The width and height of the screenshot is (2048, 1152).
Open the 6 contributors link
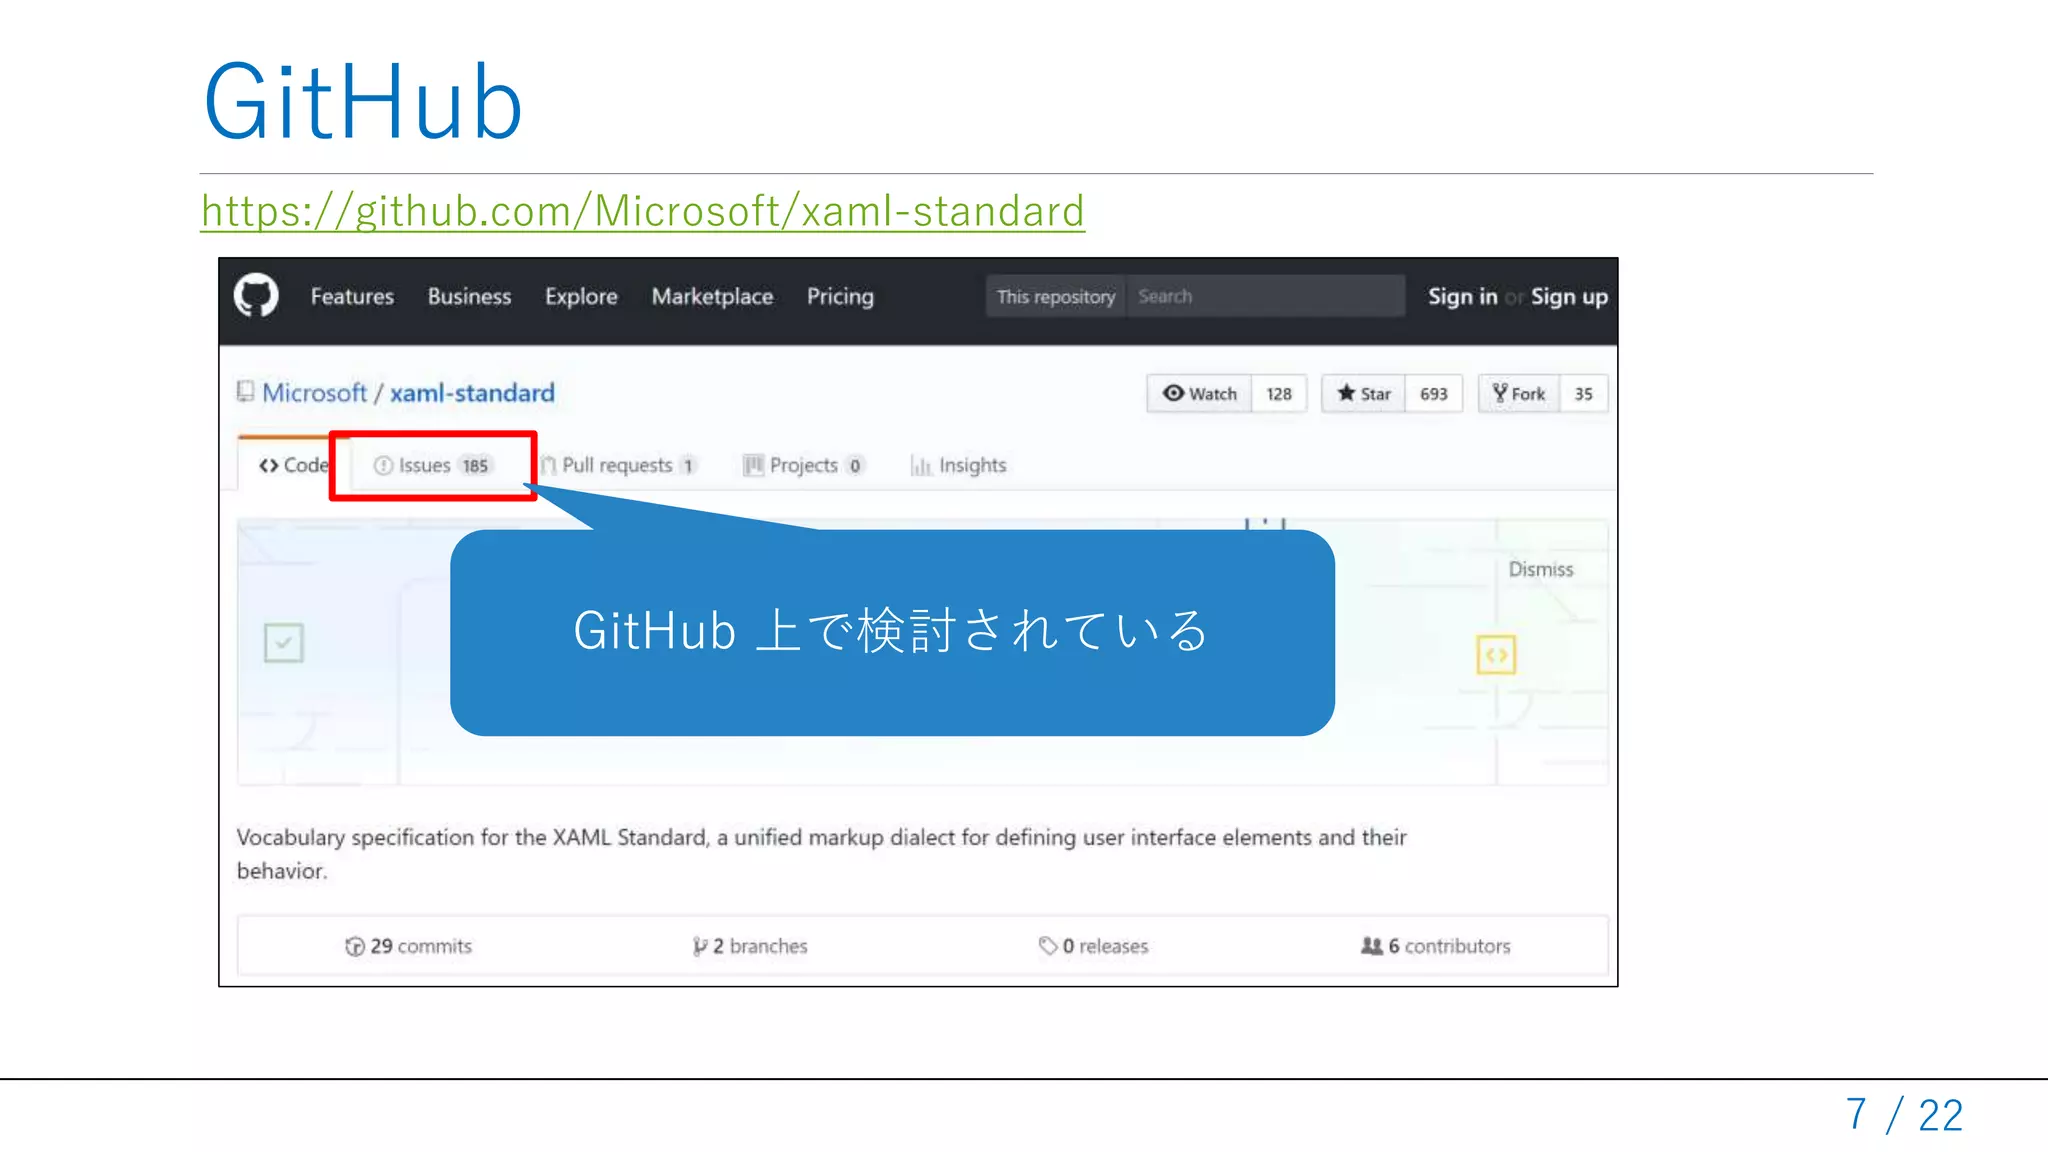point(1436,945)
